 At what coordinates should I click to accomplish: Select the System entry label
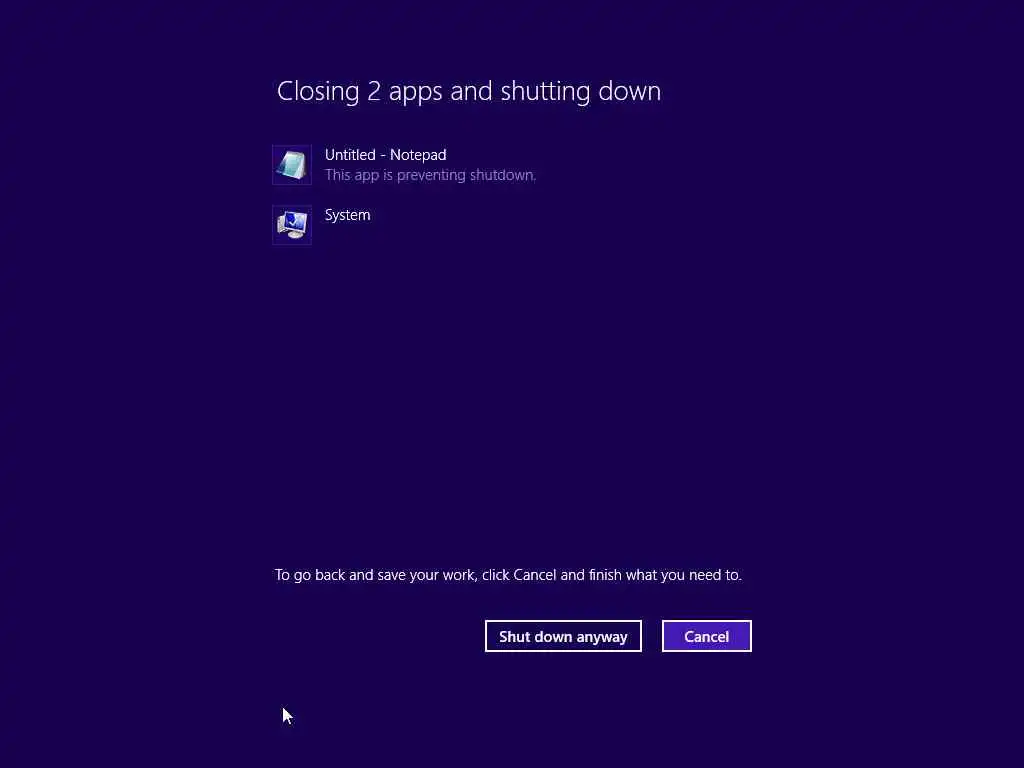pyautogui.click(x=347, y=216)
